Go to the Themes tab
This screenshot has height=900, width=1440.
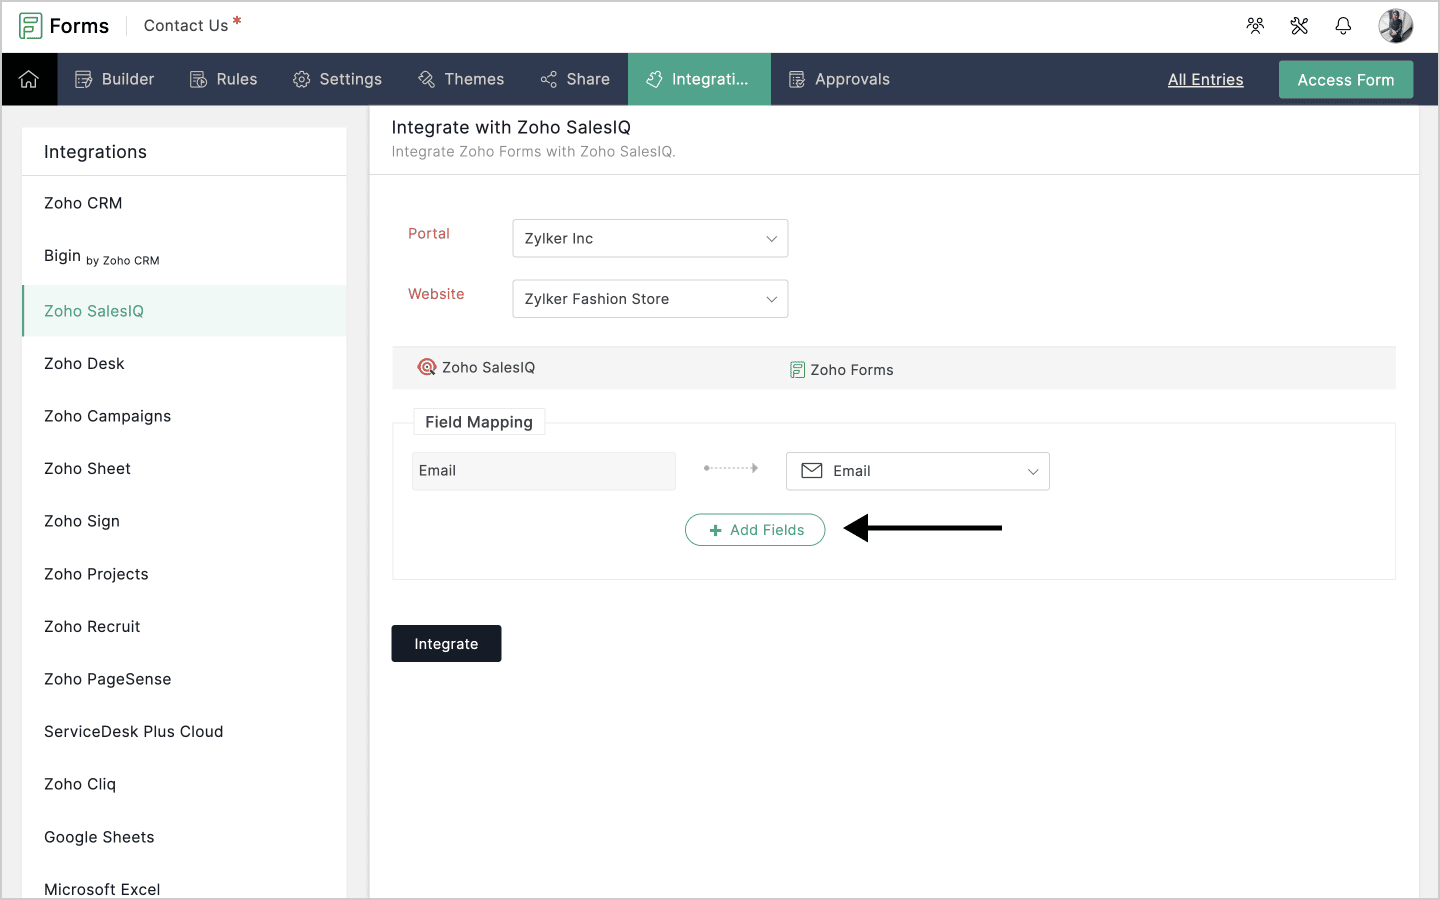tap(461, 79)
